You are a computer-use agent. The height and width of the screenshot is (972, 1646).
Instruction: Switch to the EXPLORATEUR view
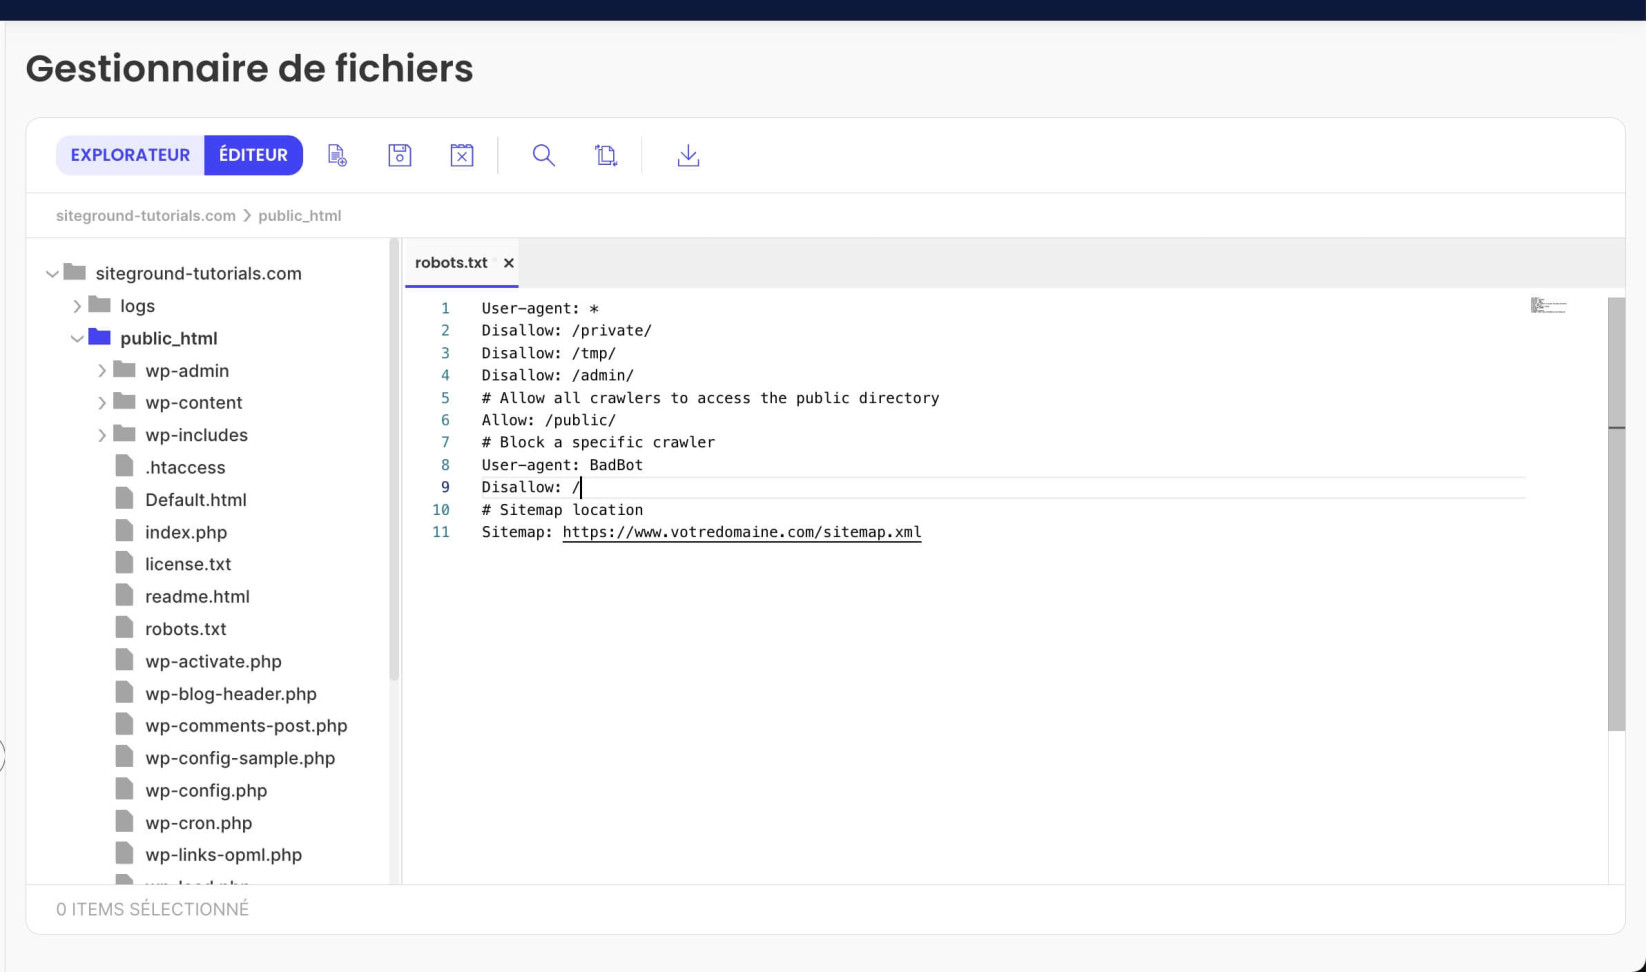point(130,155)
